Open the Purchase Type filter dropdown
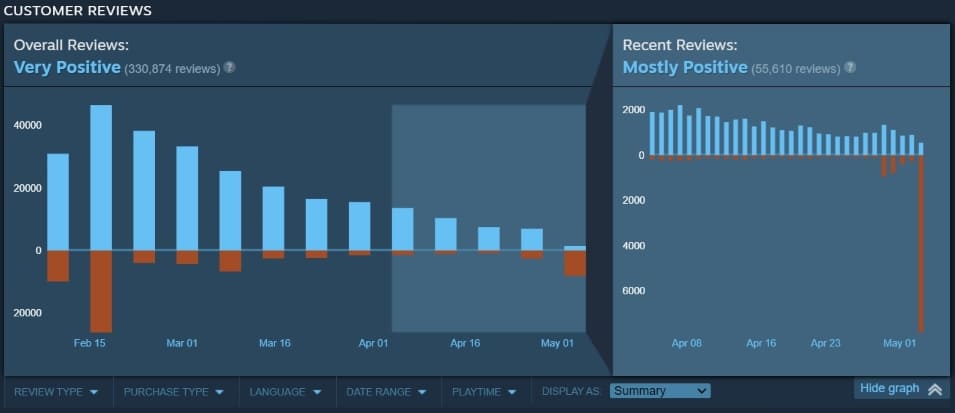 coord(175,392)
